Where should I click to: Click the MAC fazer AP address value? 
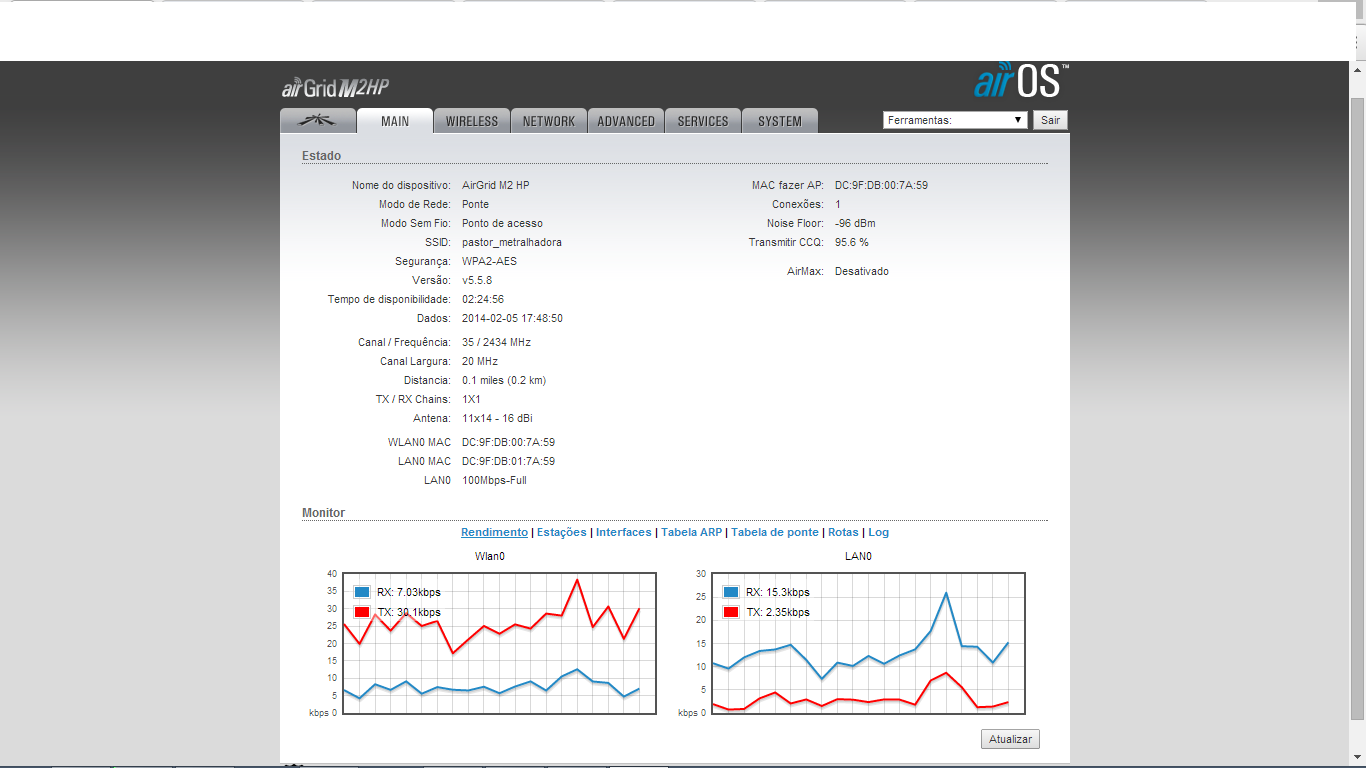point(882,185)
